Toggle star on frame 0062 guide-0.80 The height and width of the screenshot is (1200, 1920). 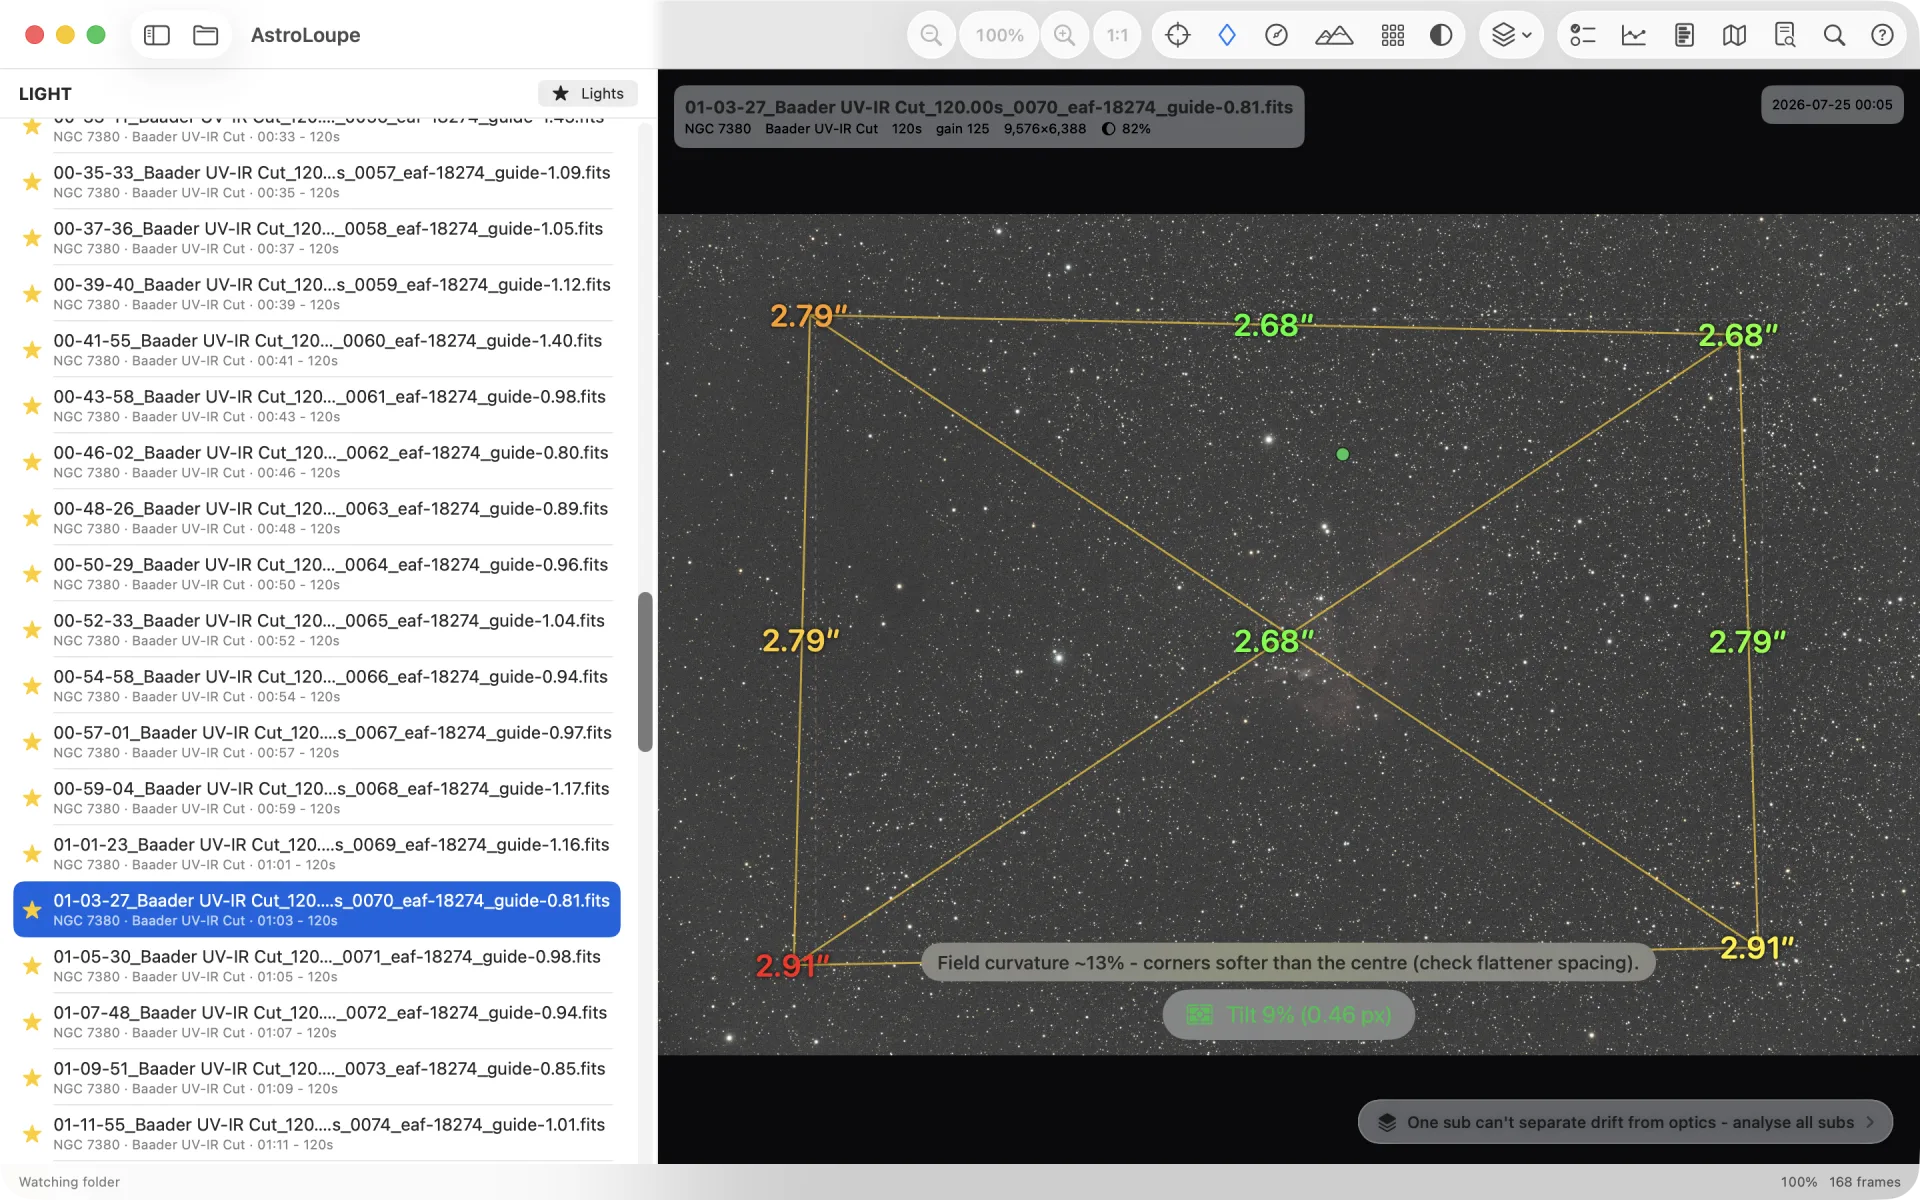32,461
